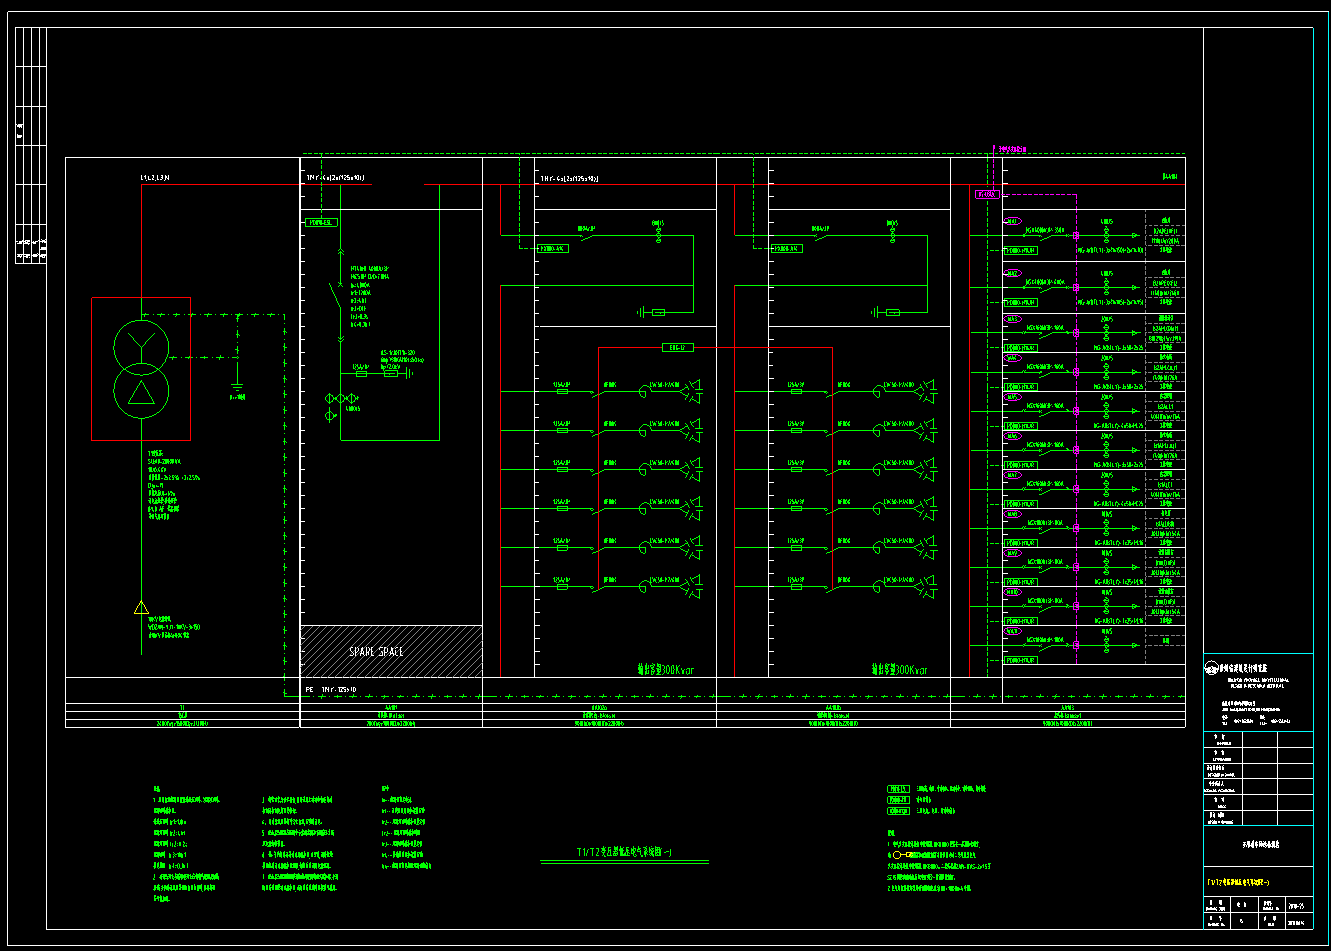Click the red transformer enclosure outline
Viewport: 1331px width, 951px height.
pyautogui.click(x=92, y=370)
